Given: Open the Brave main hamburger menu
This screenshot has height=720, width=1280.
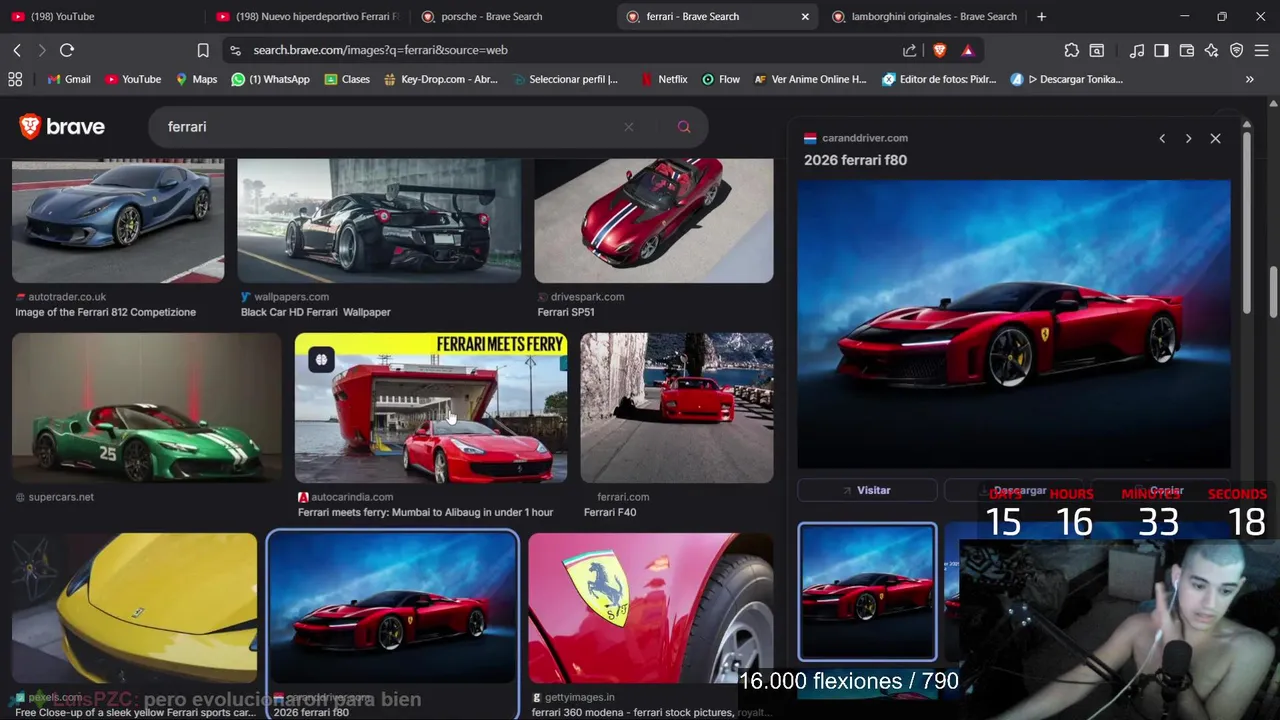Looking at the screenshot, I should pos(1261,50).
